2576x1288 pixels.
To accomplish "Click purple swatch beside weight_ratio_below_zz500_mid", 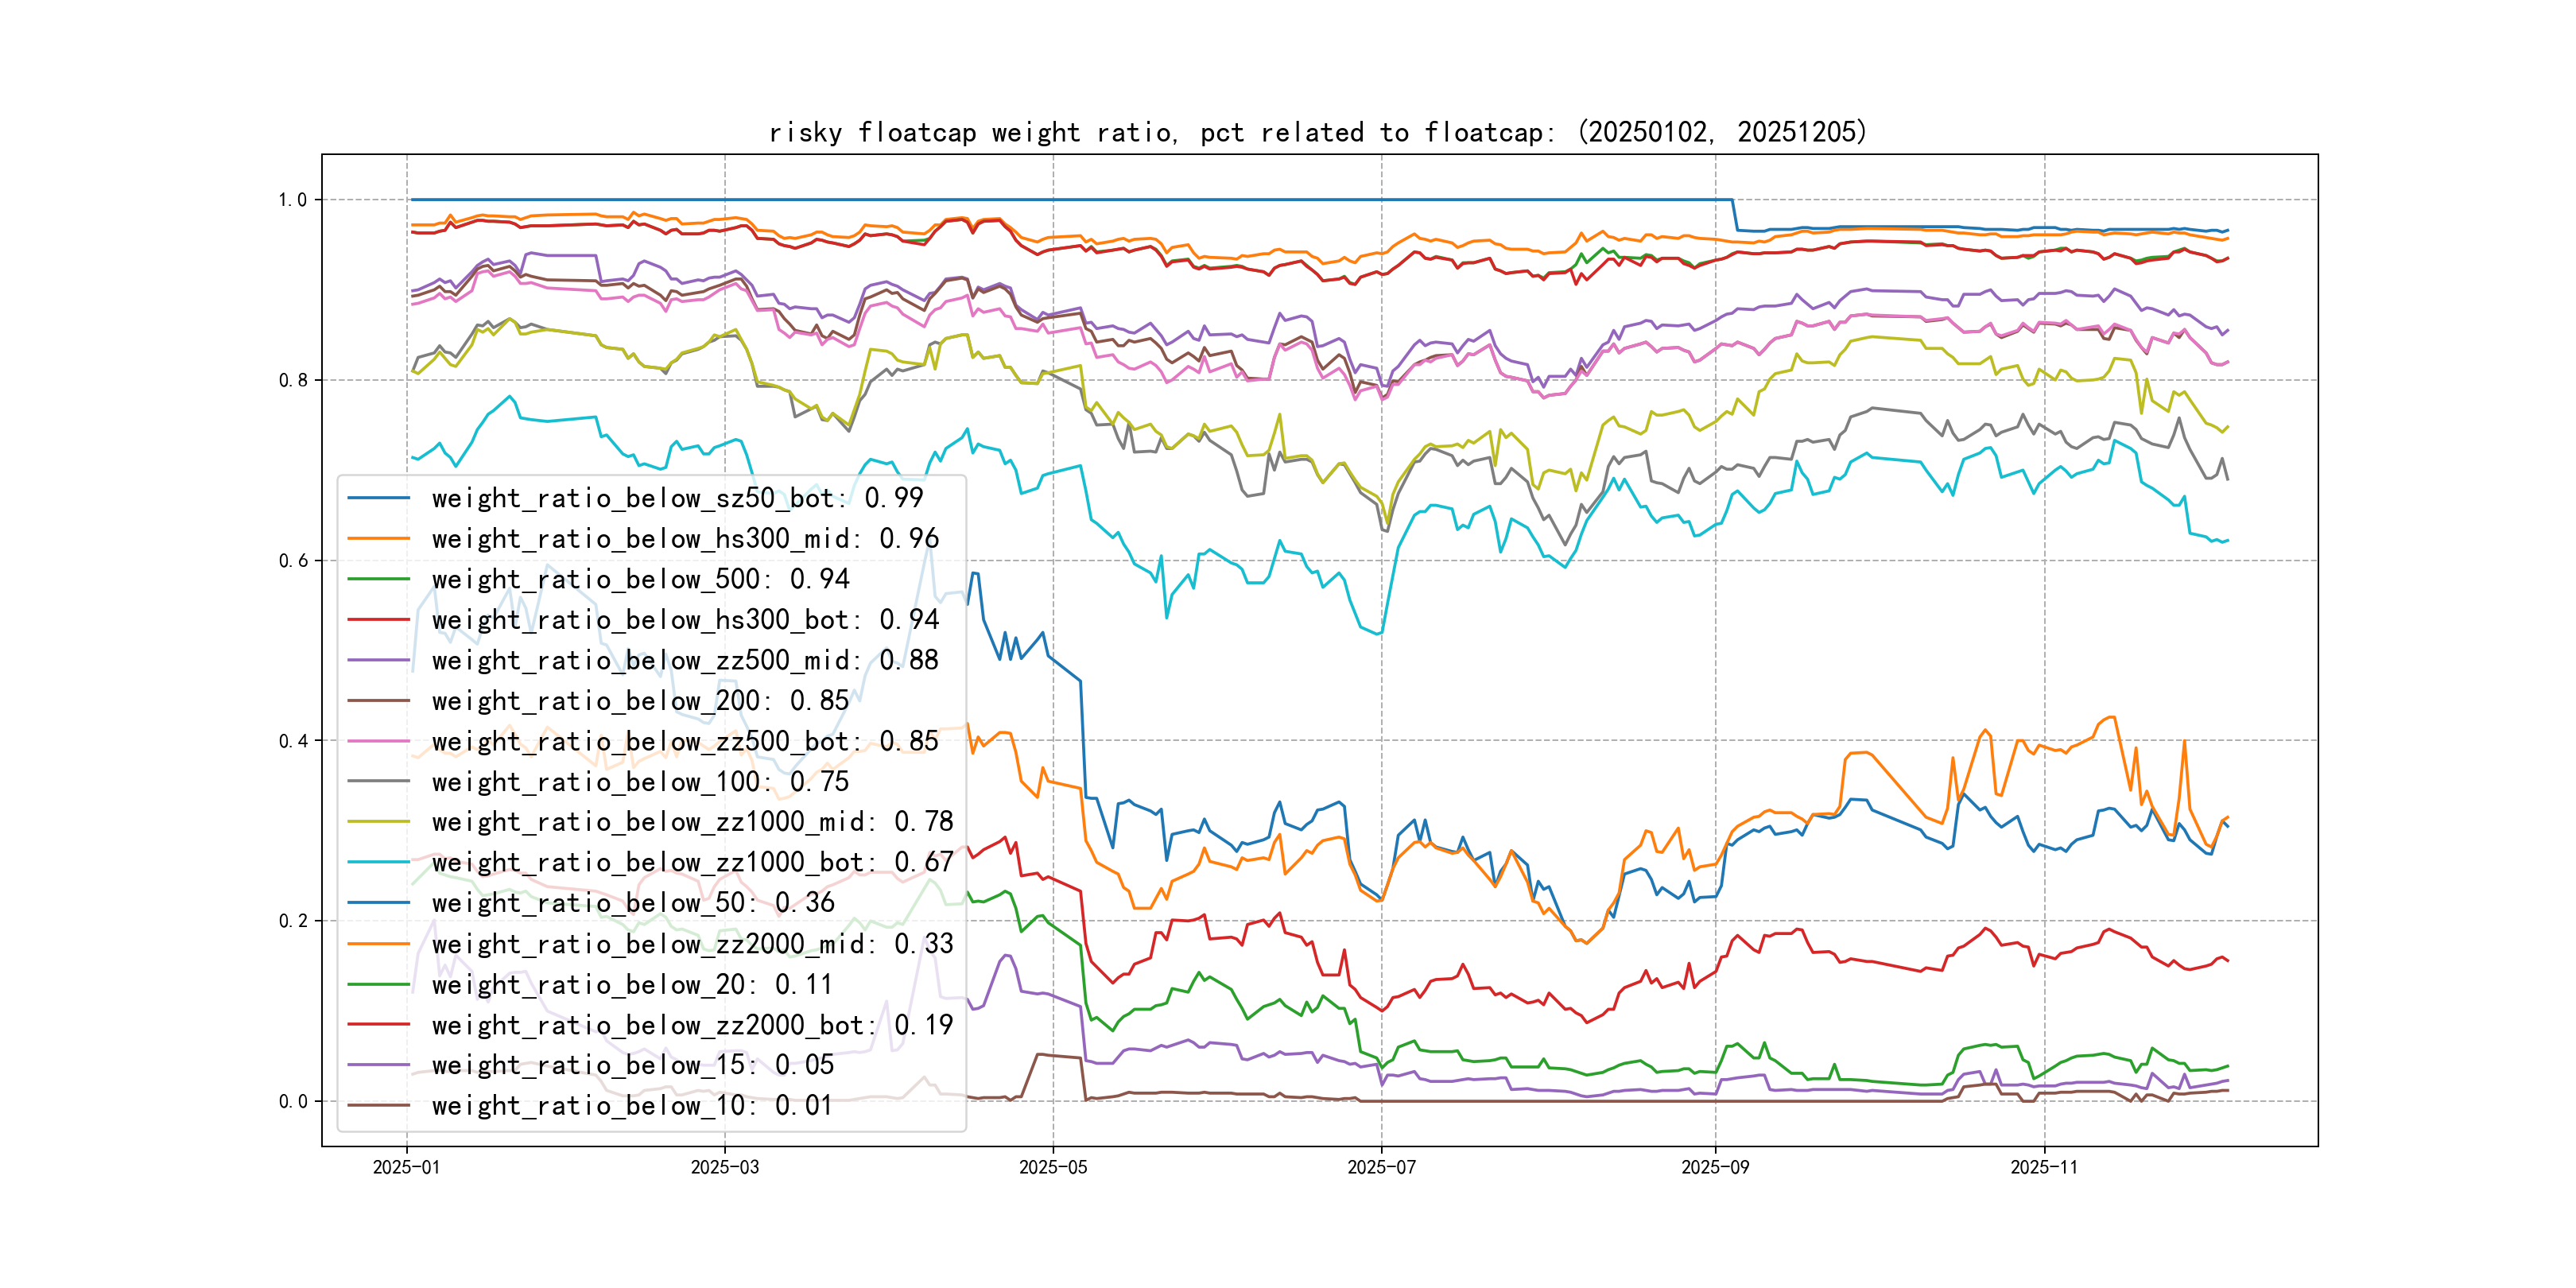I will pyautogui.click(x=378, y=660).
